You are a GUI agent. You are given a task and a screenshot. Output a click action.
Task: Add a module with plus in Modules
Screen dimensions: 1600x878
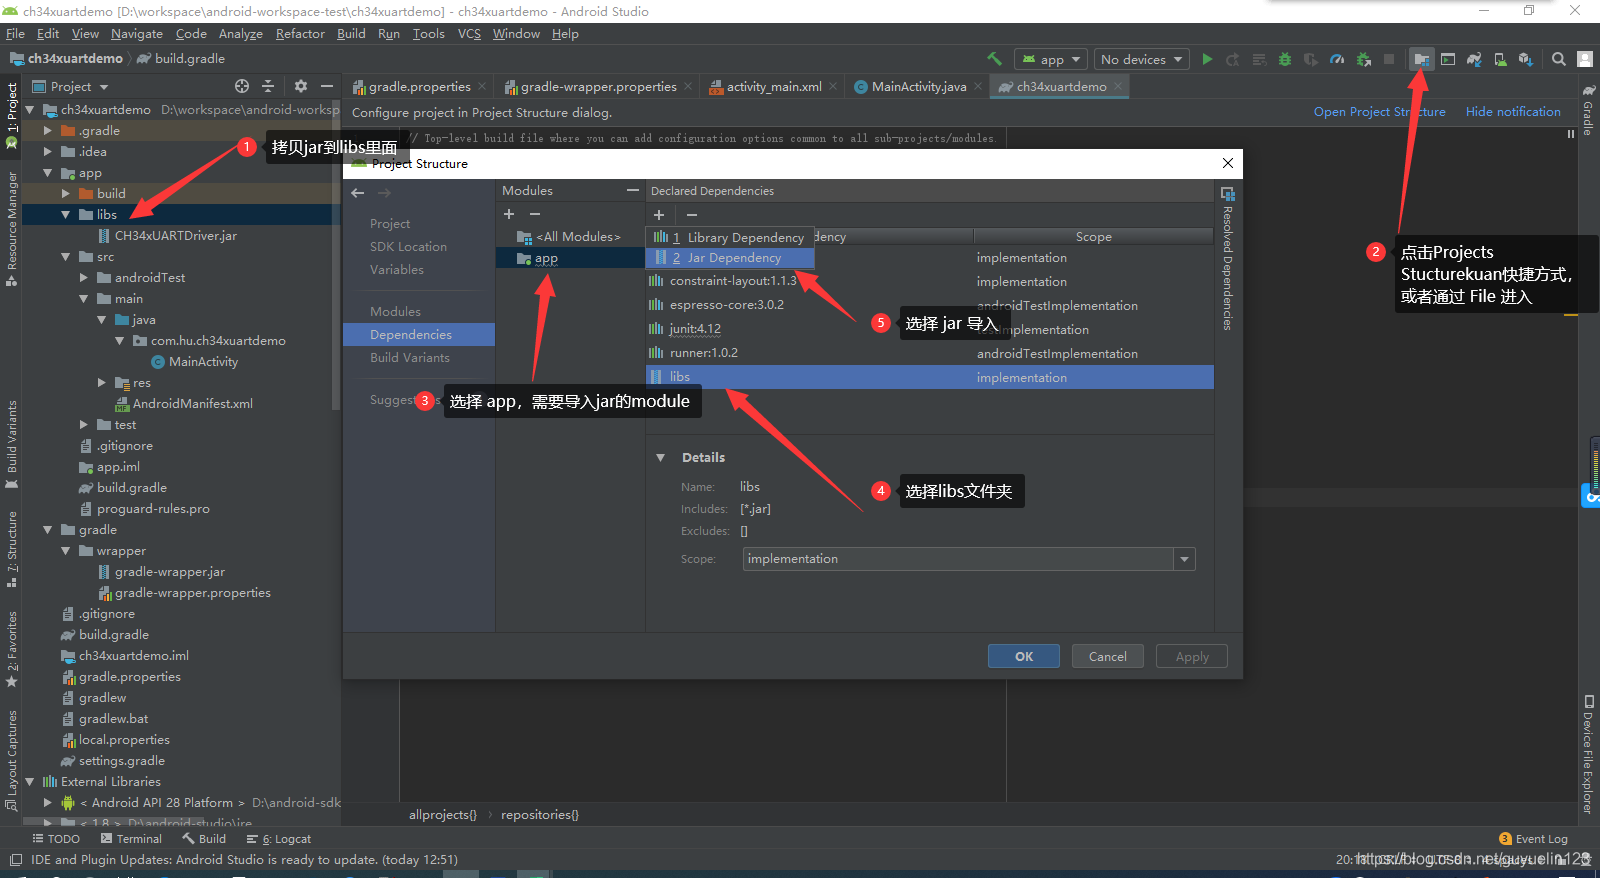pyautogui.click(x=509, y=214)
